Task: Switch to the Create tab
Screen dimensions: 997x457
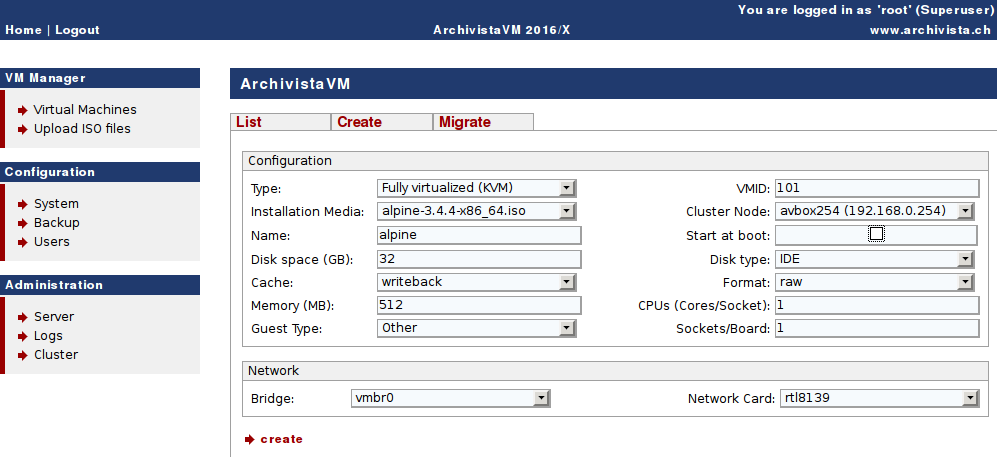Action: tap(382, 122)
